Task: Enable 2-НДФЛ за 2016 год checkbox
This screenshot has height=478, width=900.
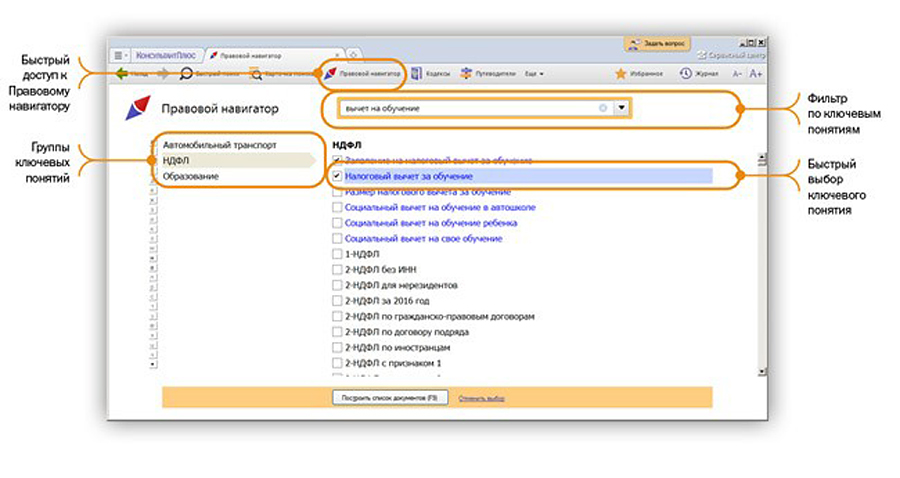Action: [337, 301]
